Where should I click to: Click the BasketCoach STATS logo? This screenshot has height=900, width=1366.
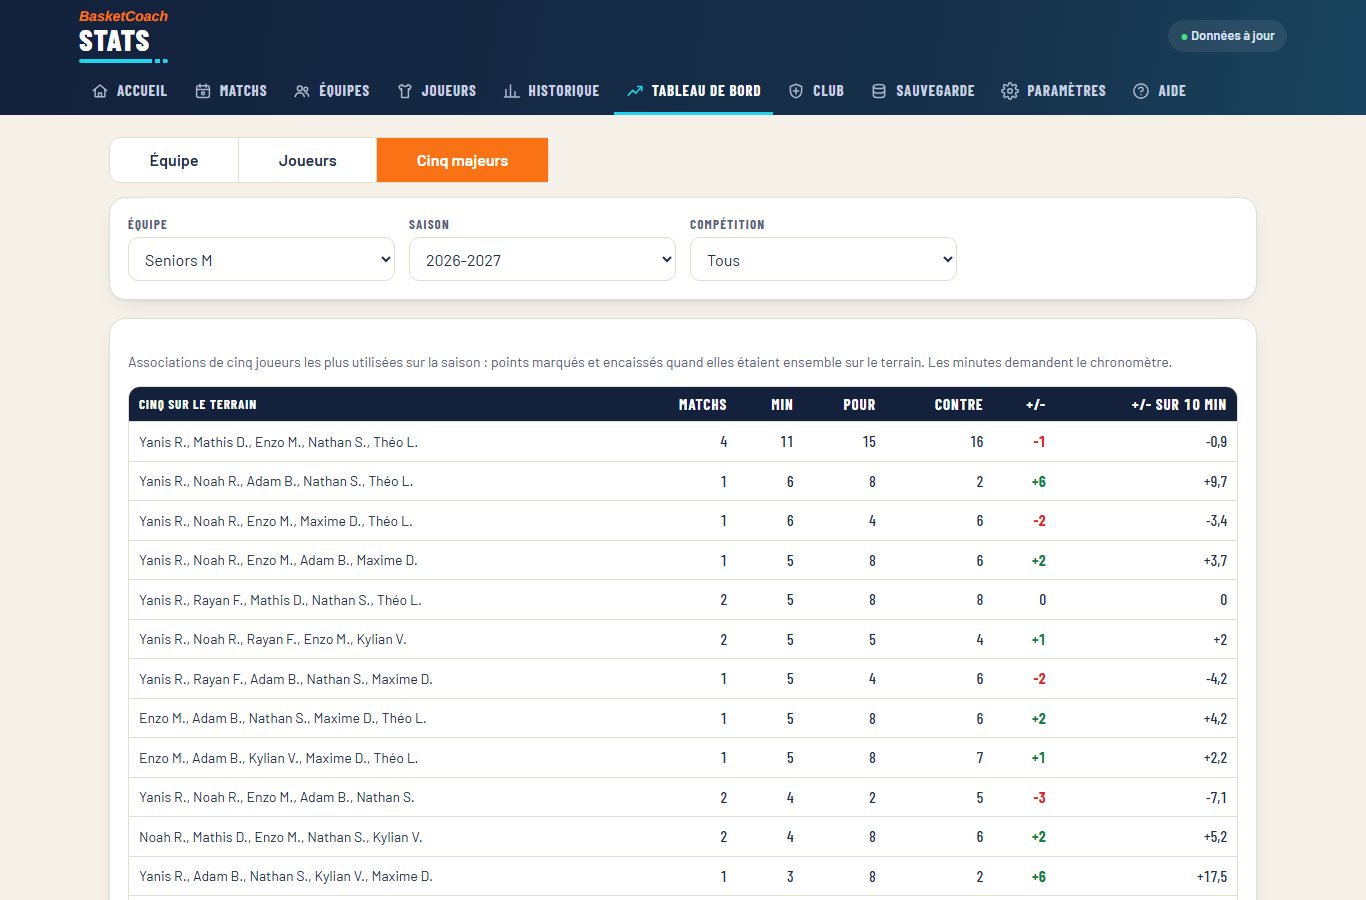click(x=123, y=36)
